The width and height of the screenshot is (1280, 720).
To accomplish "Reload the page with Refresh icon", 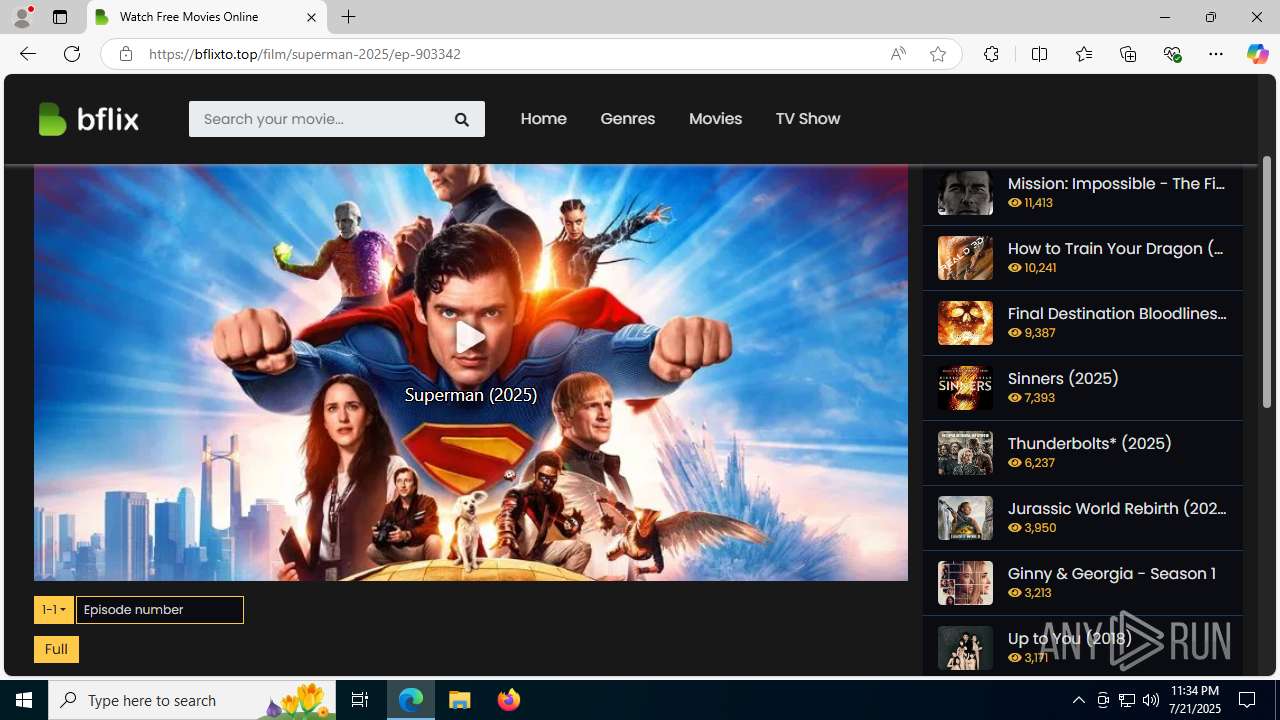I will click(72, 54).
